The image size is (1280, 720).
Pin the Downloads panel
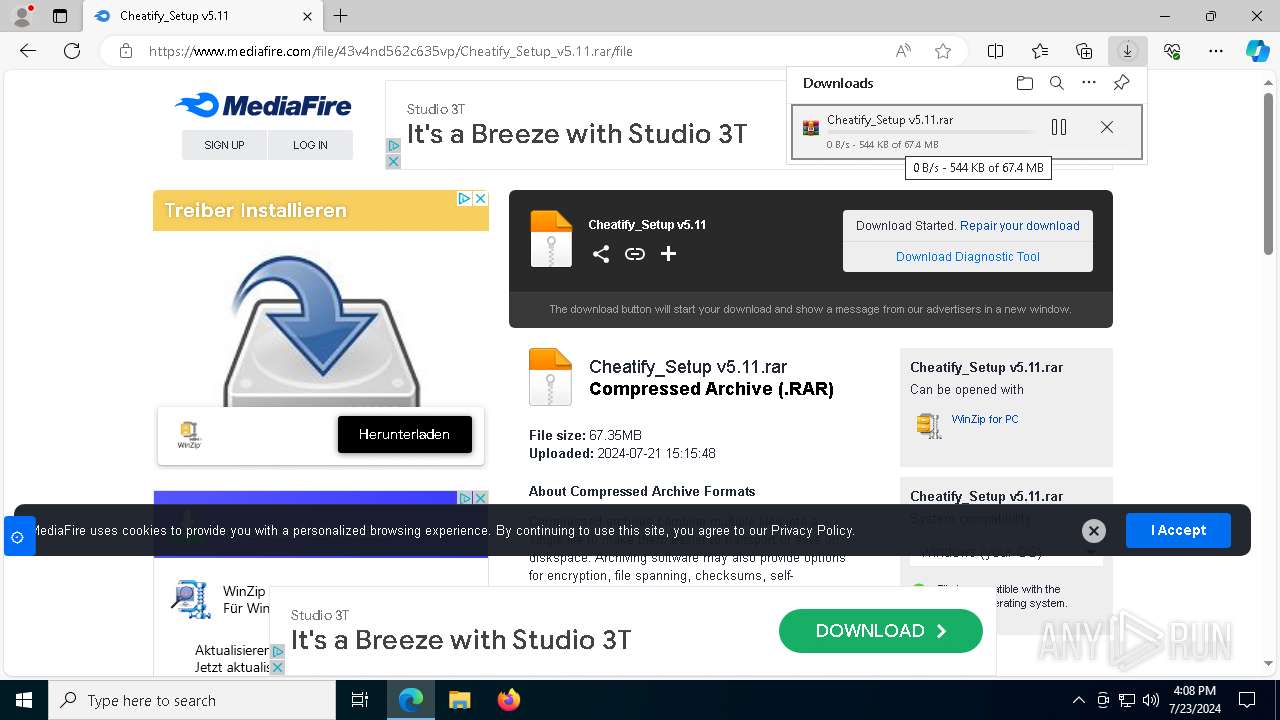(x=1121, y=83)
